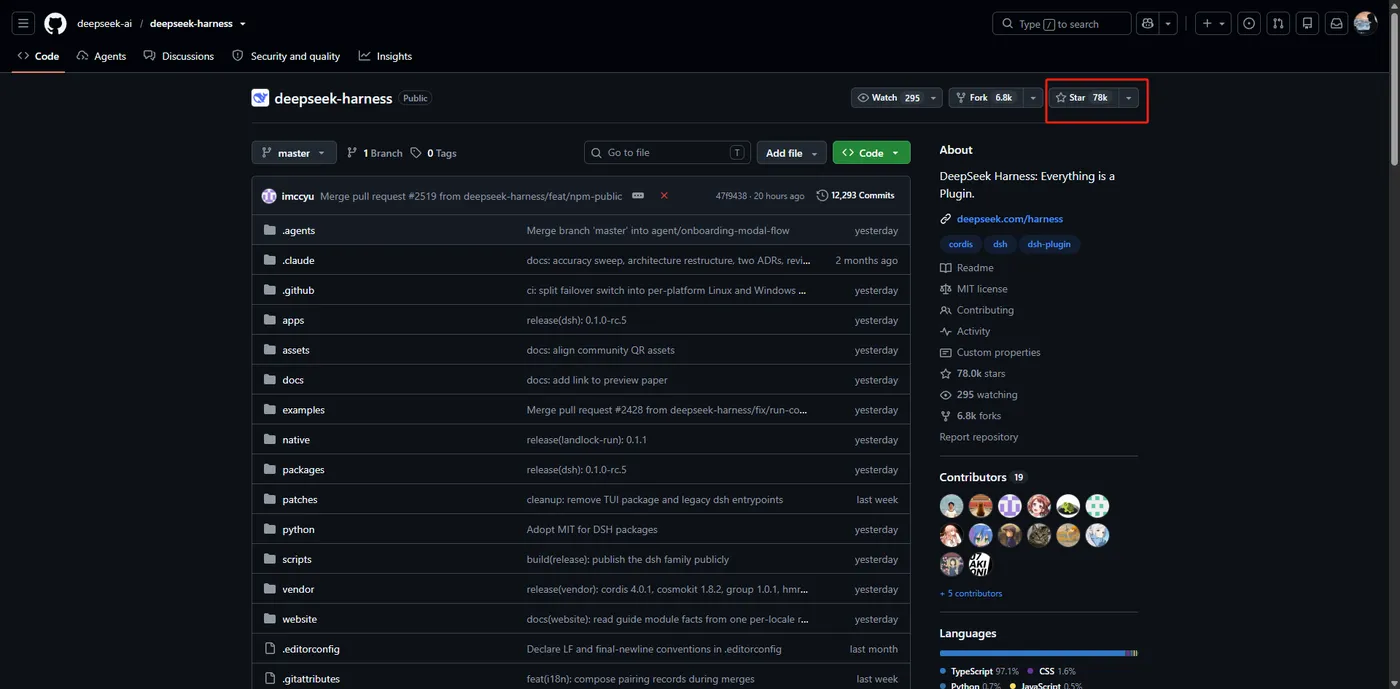Select the cordis topic tag
Screen dimensions: 1400x689
(x=960, y=244)
